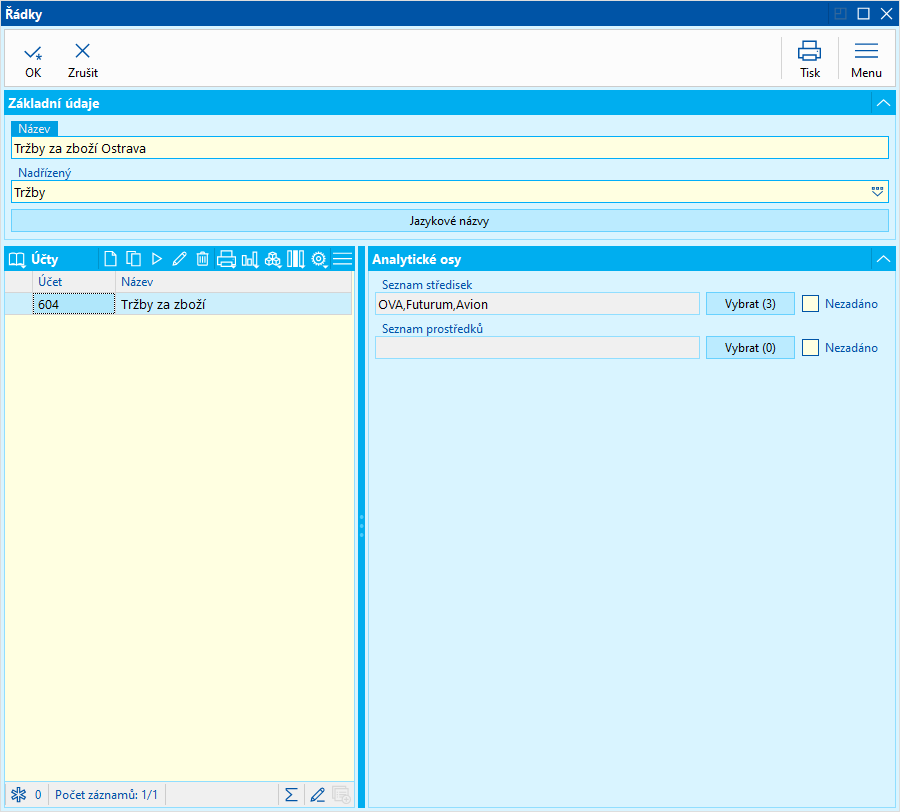The image size is (900, 812).
Task: Click the new record icon in Účty toolbar
Action: (111, 259)
